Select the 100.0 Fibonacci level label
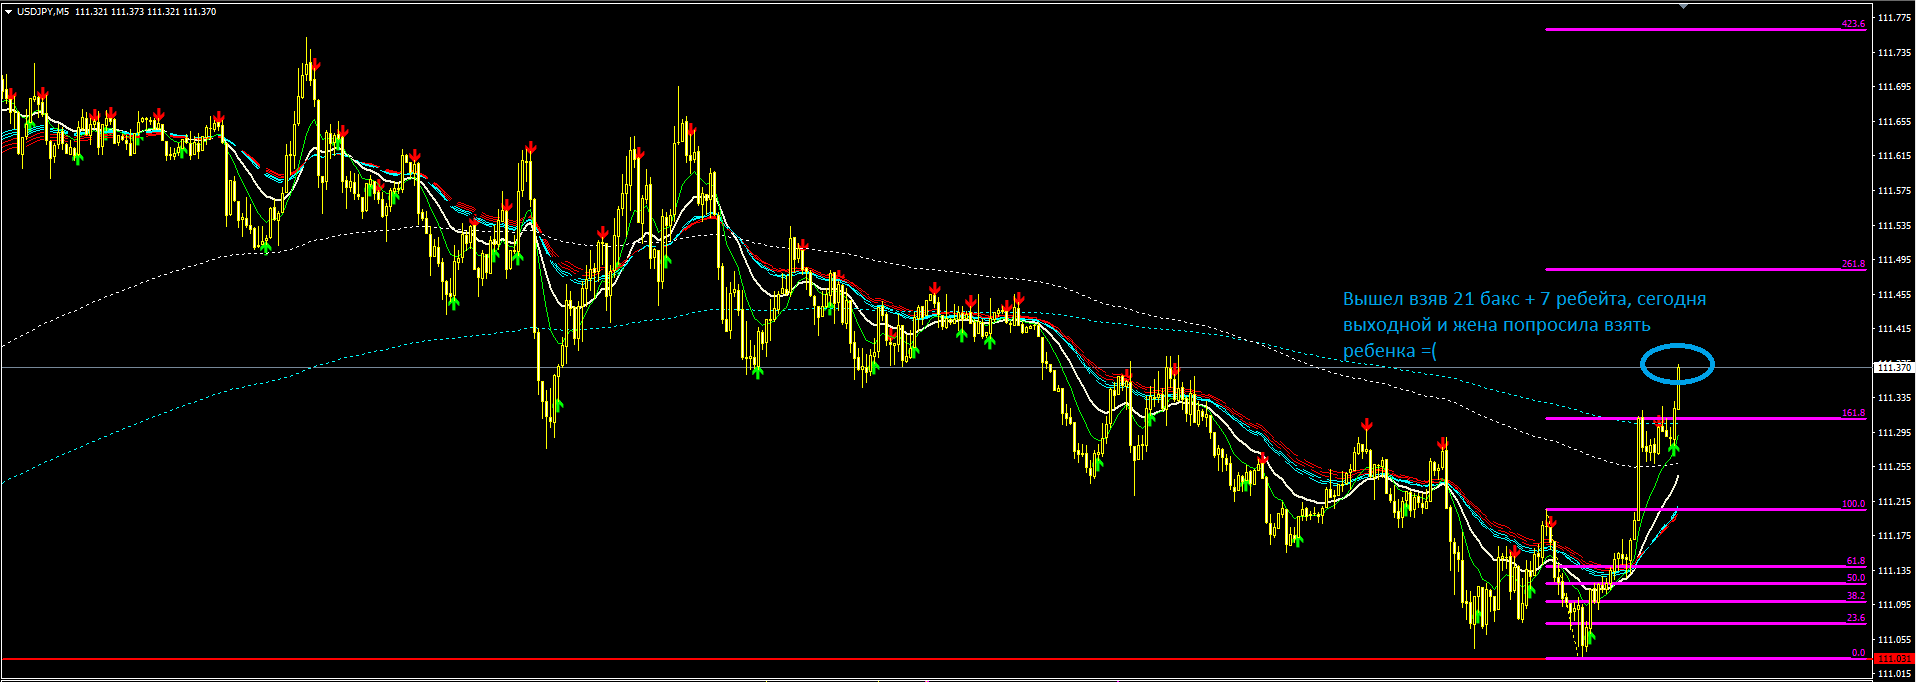This screenshot has width=1916, height=682. [1853, 504]
